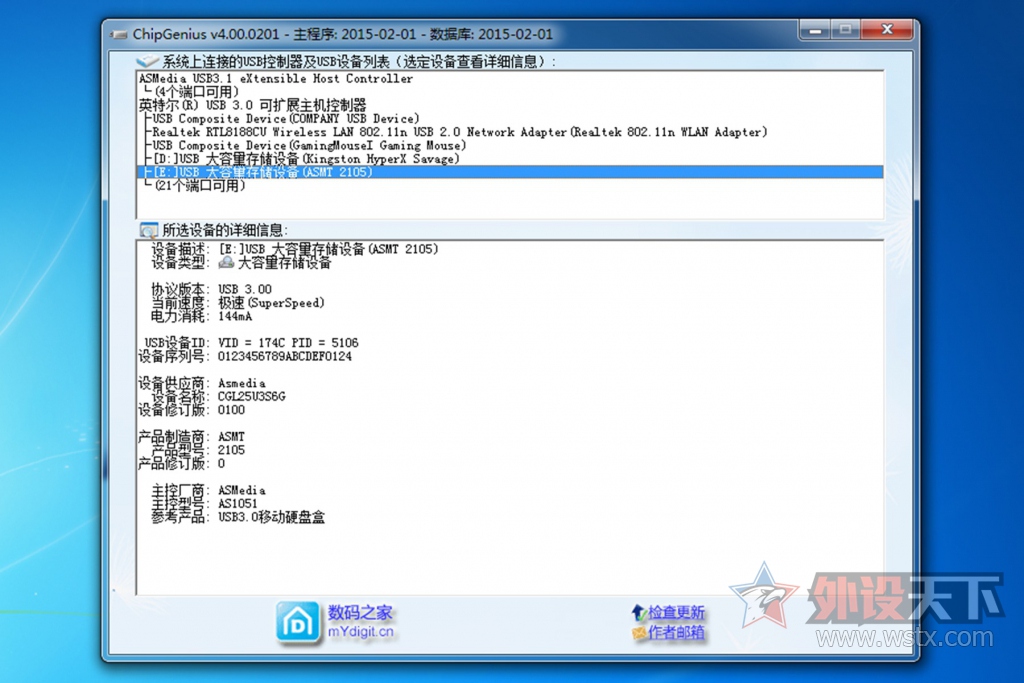Click the ChipGenius title bar icon
The width and height of the screenshot is (1024, 683).
pos(119,34)
